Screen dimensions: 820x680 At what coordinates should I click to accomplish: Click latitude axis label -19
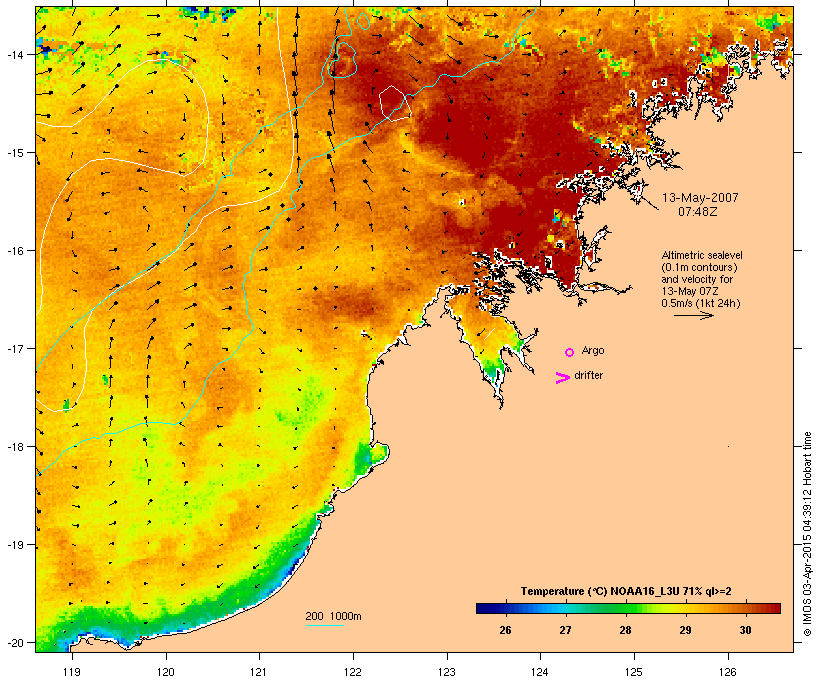point(14,545)
